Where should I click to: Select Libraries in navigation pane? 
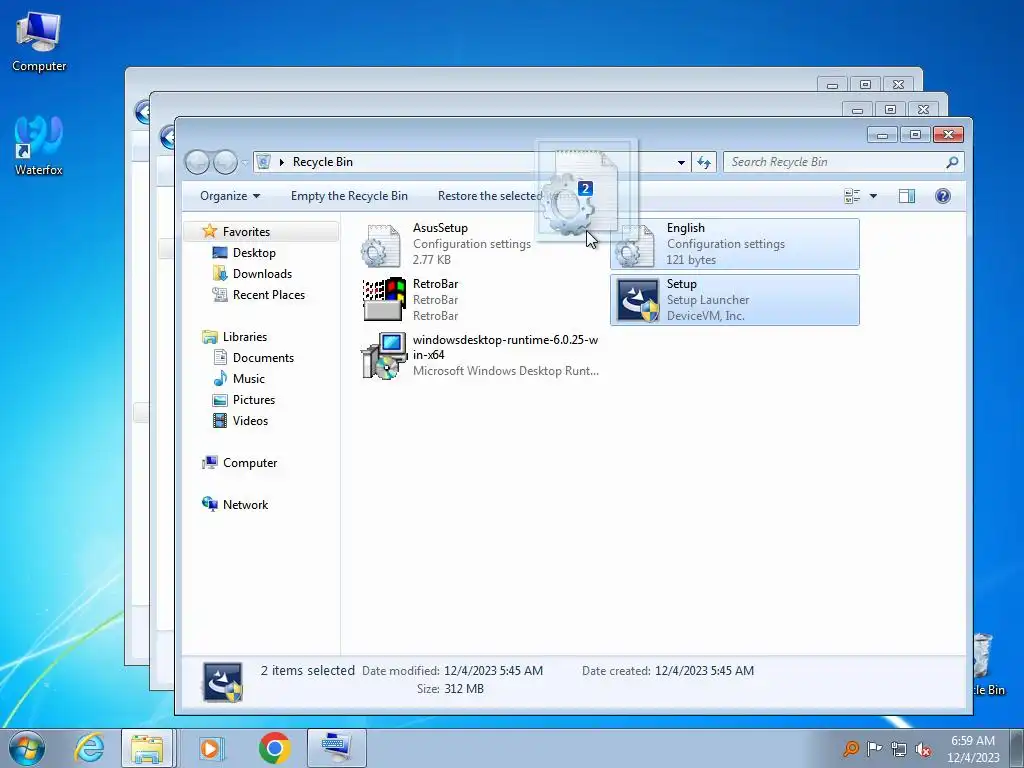click(245, 337)
